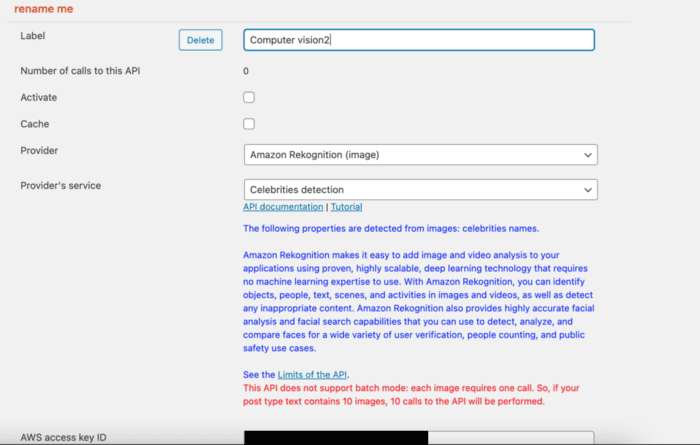Viewport: 700px width, 445px height.
Task: Click the Delete button next to Label
Action: point(200,40)
